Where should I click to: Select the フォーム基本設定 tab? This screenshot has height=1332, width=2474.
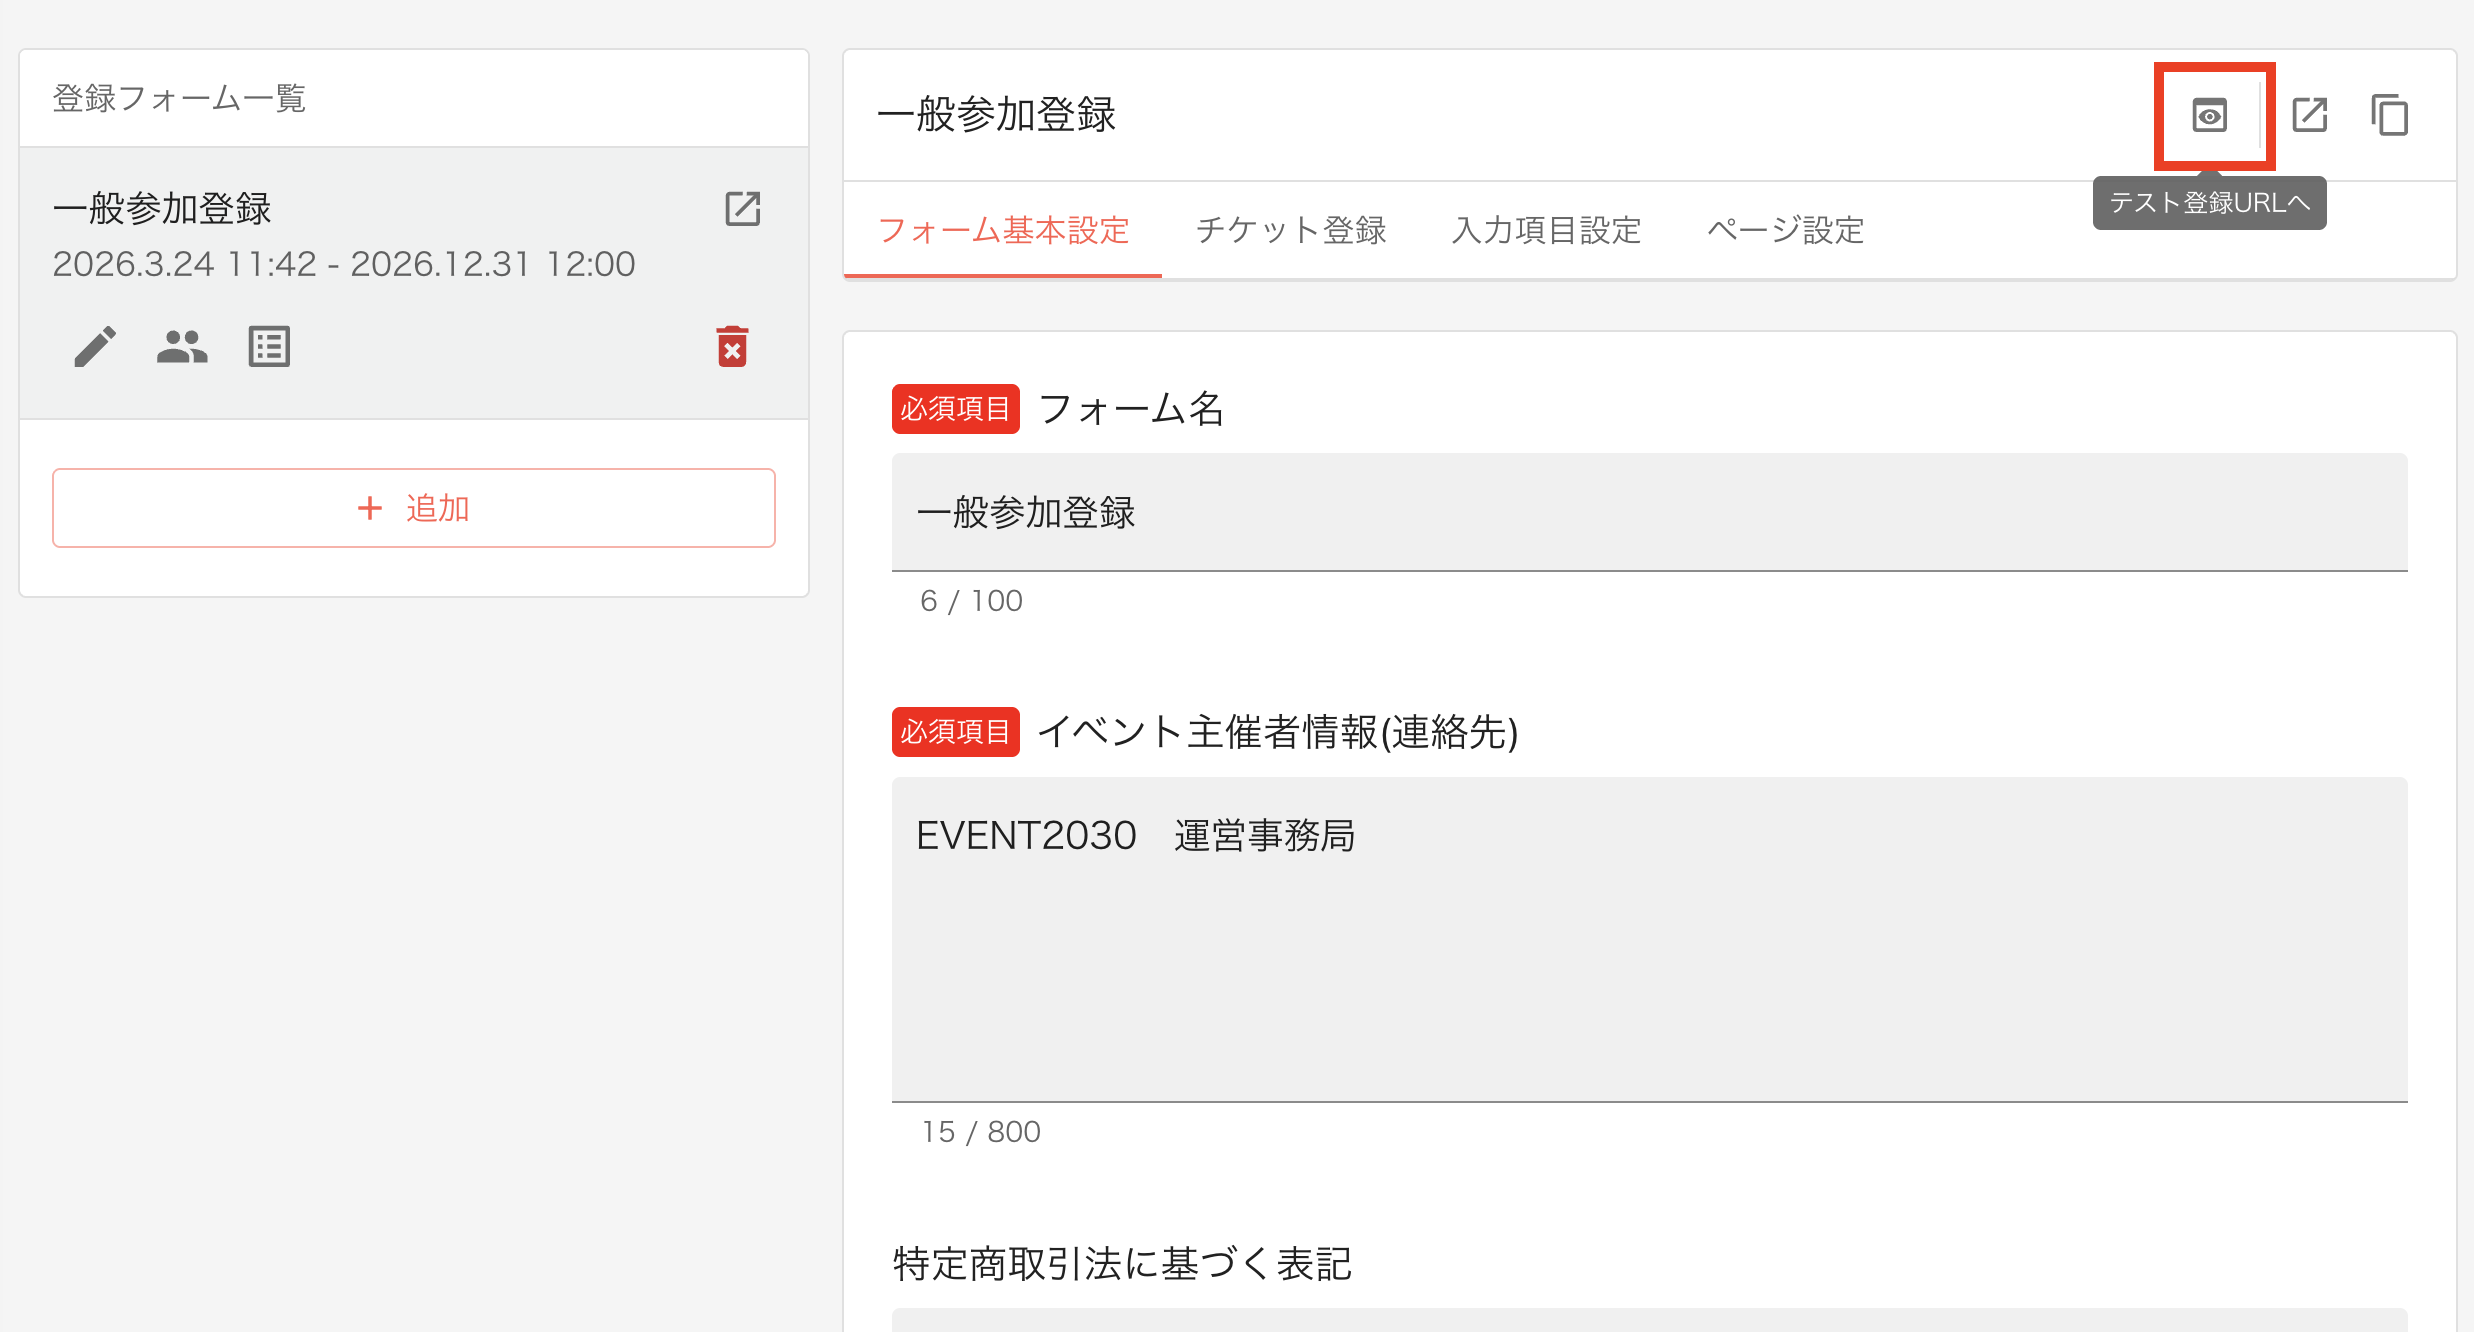pyautogui.click(x=1003, y=231)
